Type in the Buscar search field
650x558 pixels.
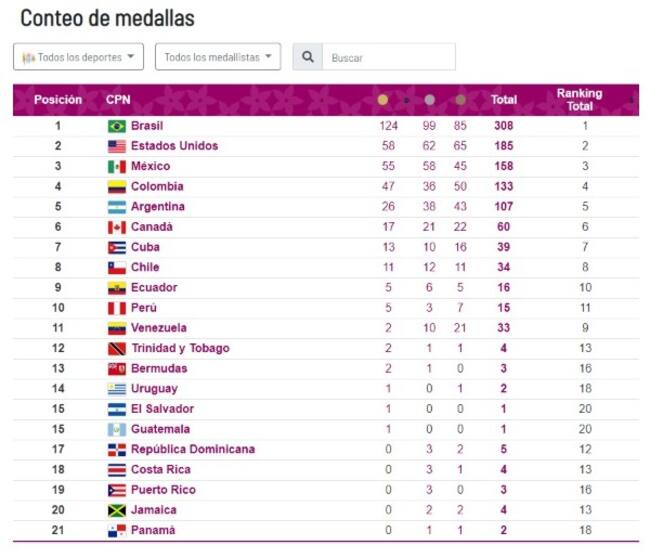click(388, 57)
